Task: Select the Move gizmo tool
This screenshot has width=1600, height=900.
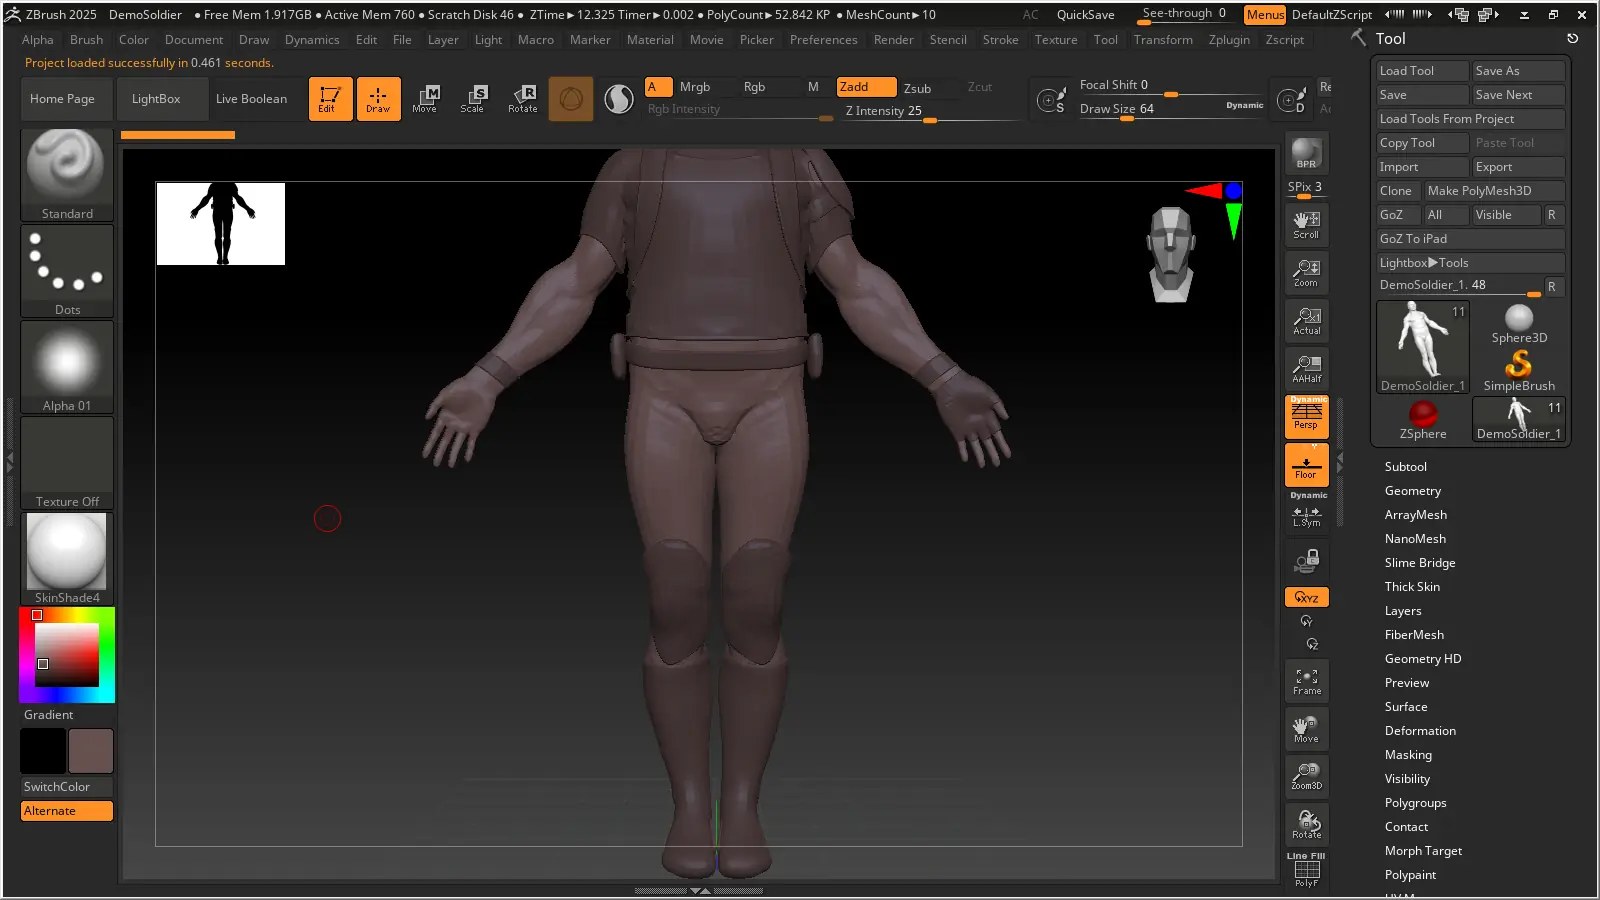Action: 425,98
